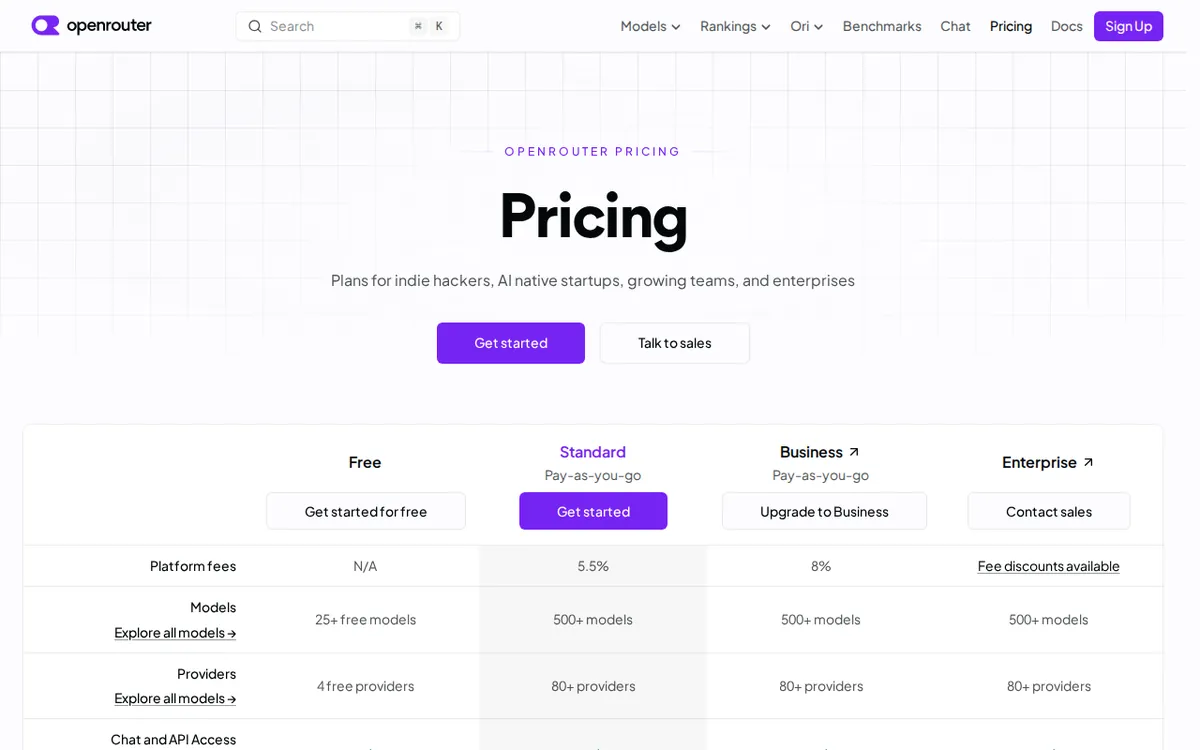Open the Docs link
The width and height of the screenshot is (1200, 750).
point(1066,26)
